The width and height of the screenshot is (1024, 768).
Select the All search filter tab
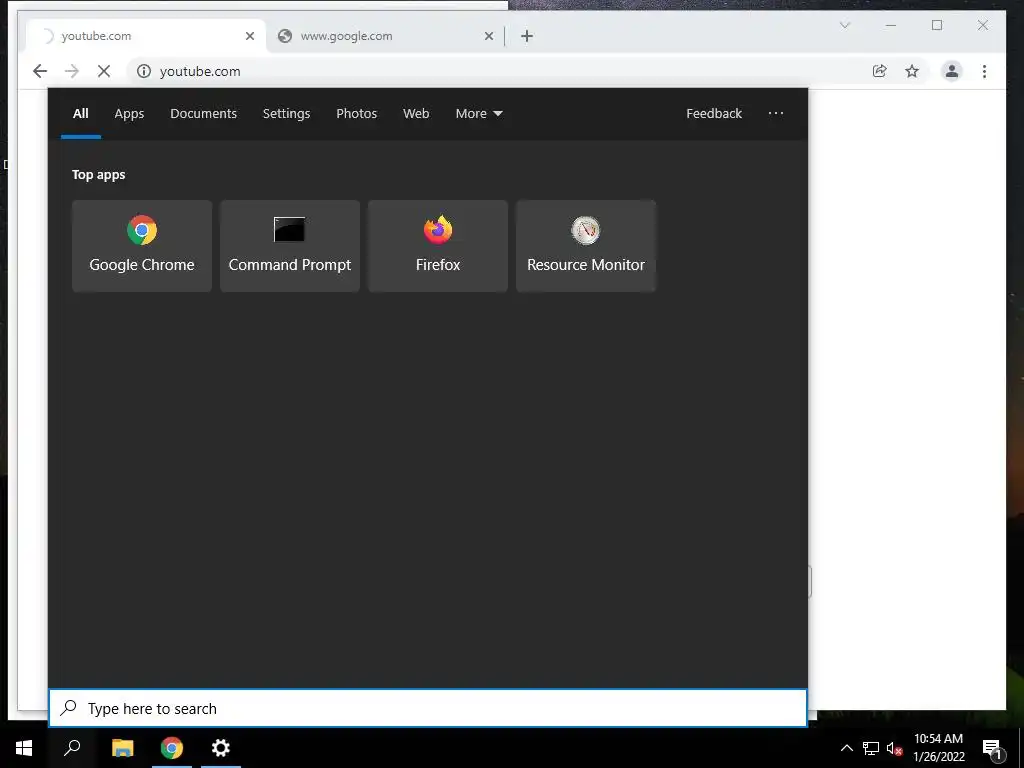click(x=81, y=114)
